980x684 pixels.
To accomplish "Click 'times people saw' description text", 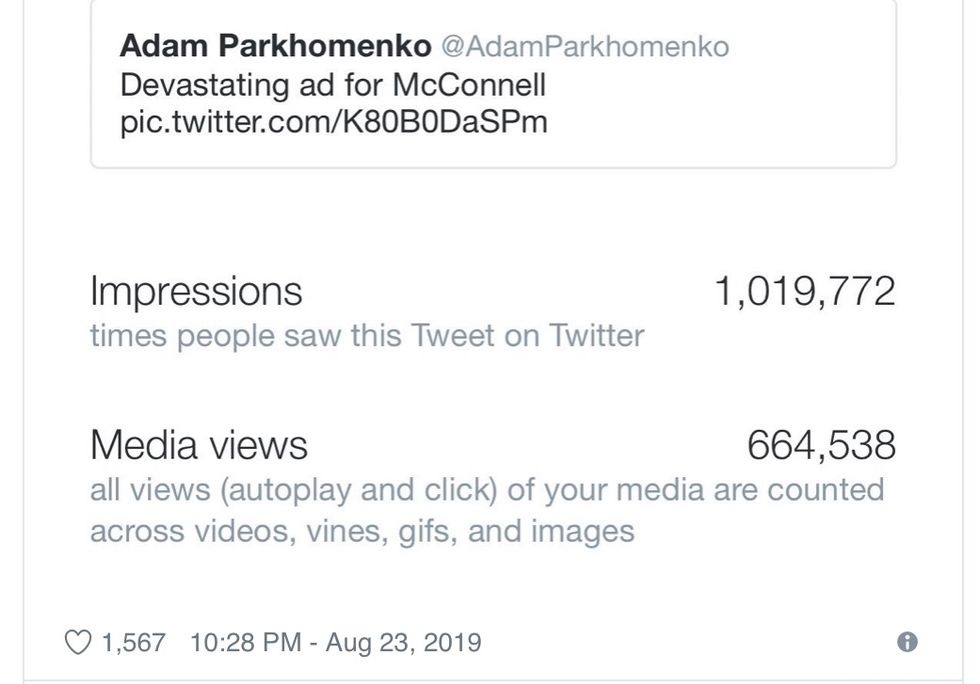I will 216,336.
